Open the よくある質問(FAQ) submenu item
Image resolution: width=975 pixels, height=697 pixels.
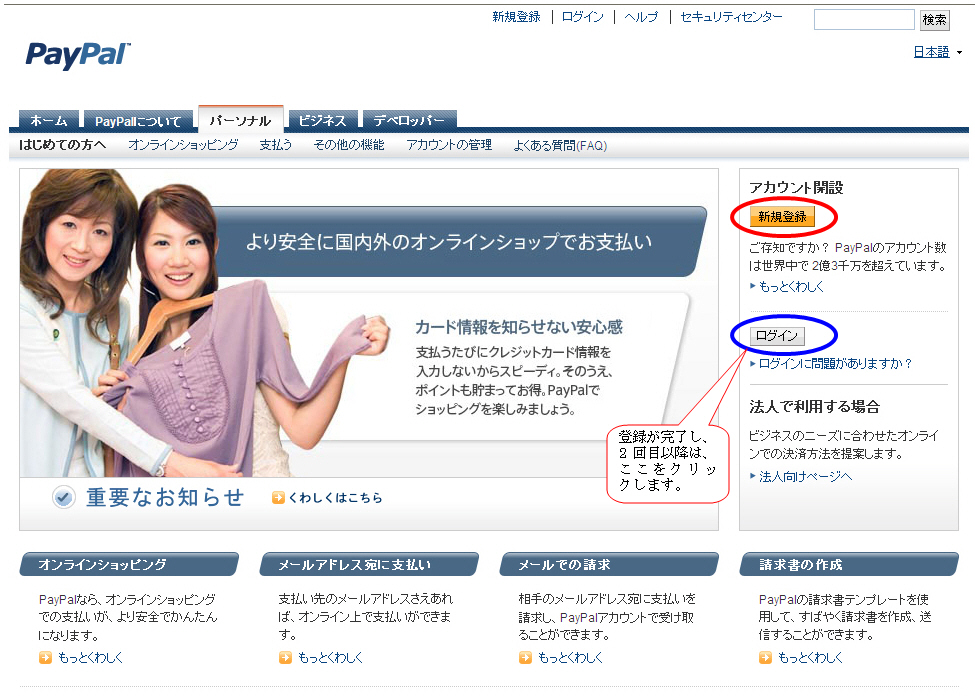tap(560, 145)
